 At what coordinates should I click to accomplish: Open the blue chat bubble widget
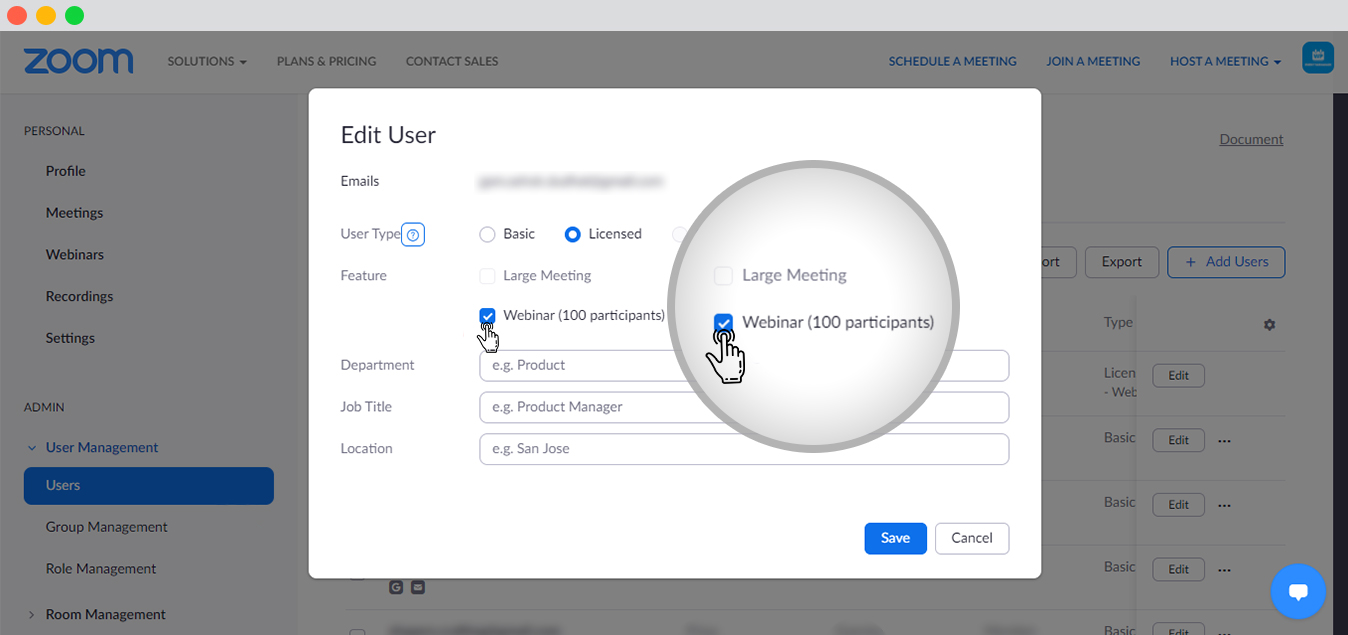[x=1298, y=591]
